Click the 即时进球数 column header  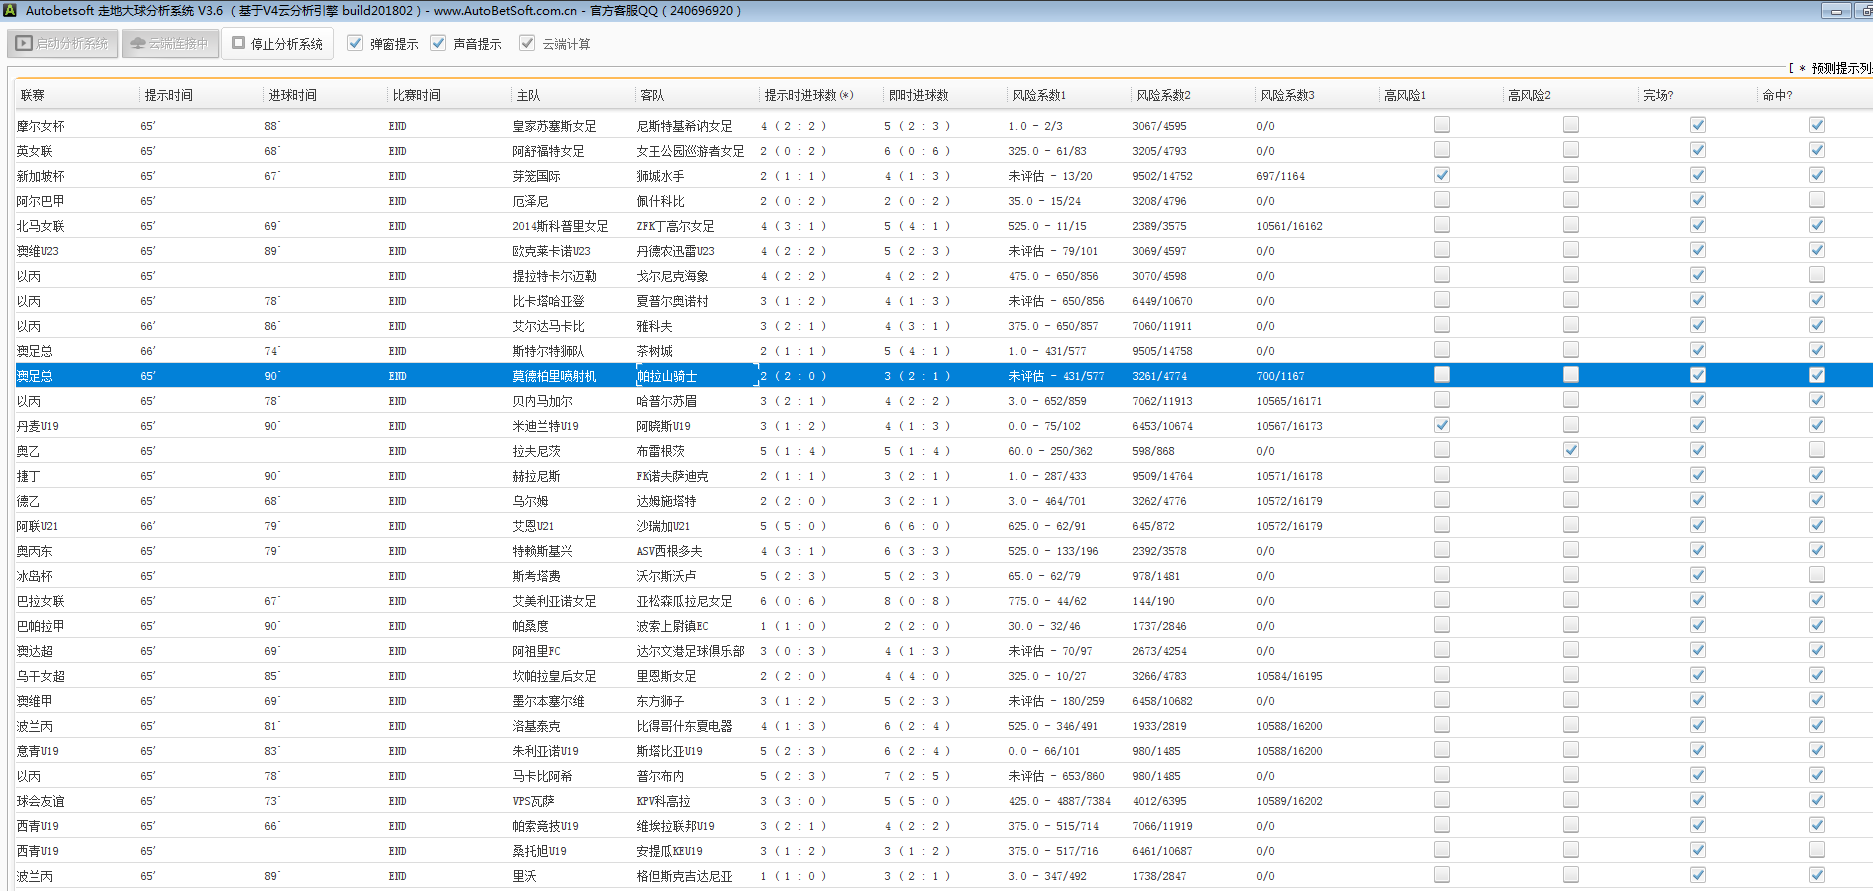coord(918,95)
